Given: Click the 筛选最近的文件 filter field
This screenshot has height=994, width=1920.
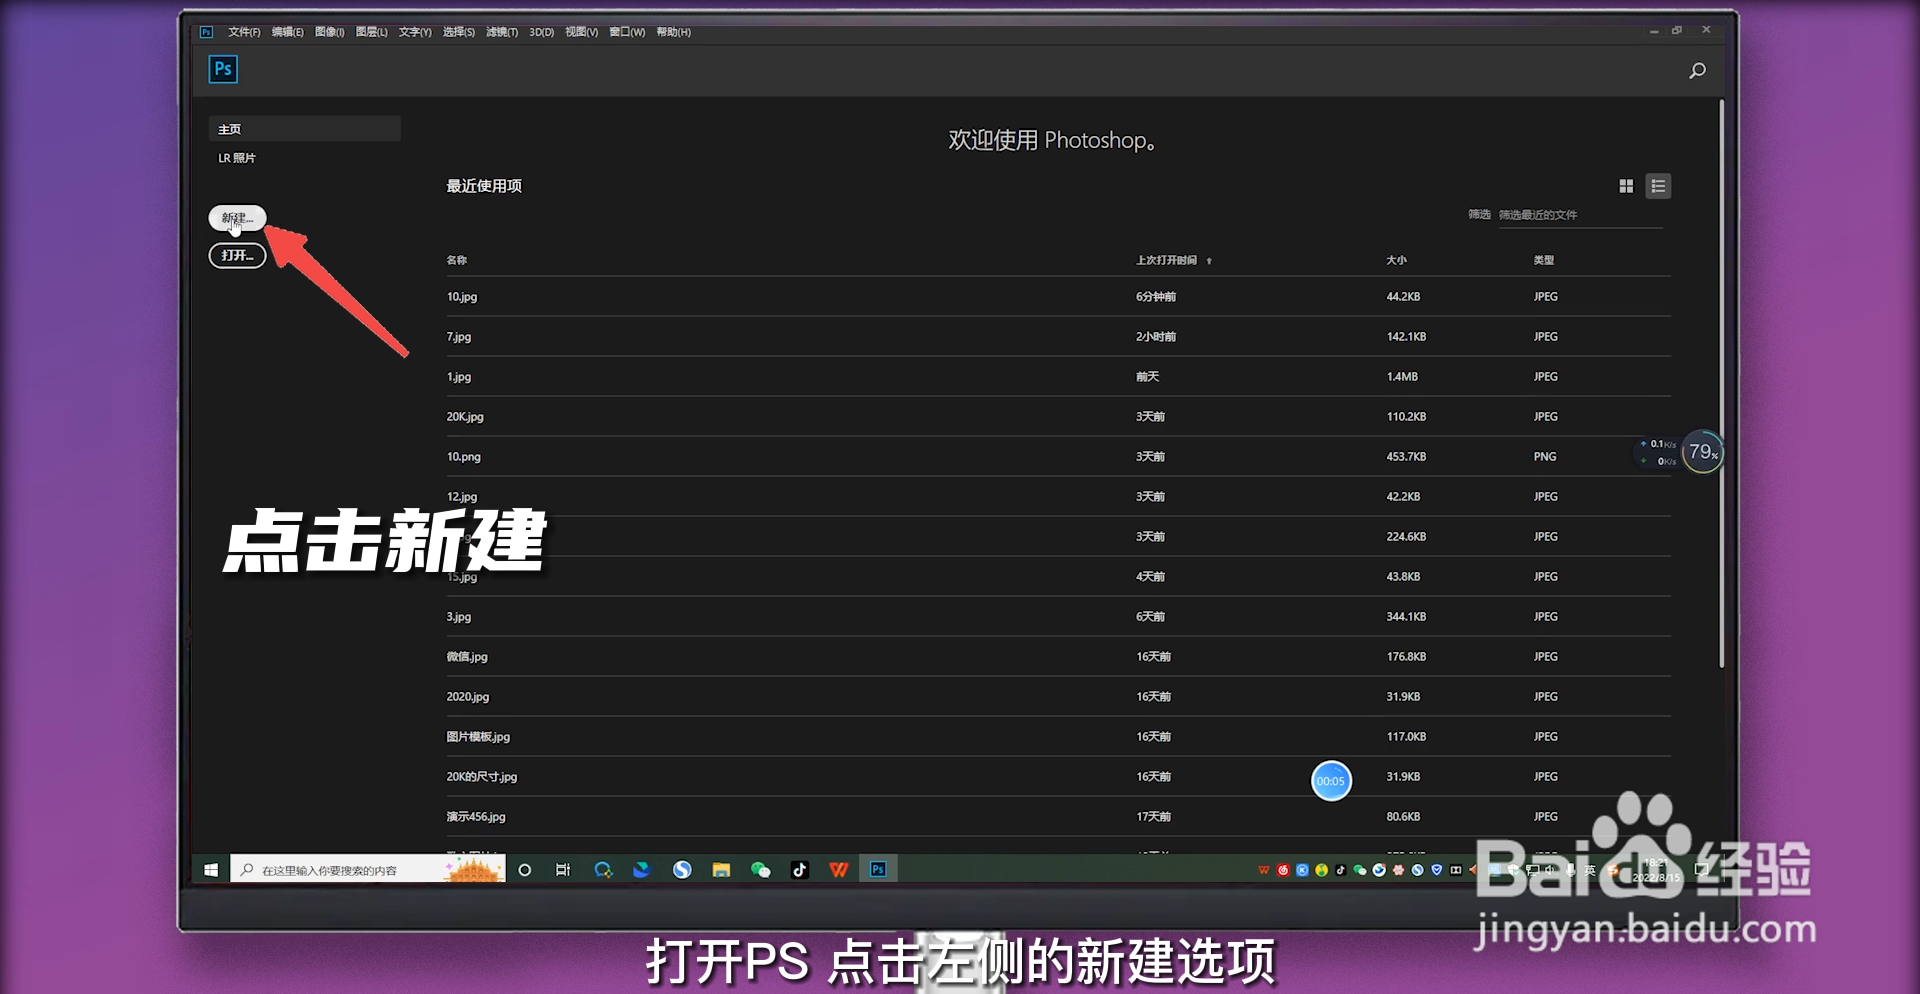Looking at the screenshot, I should pyautogui.click(x=1580, y=215).
